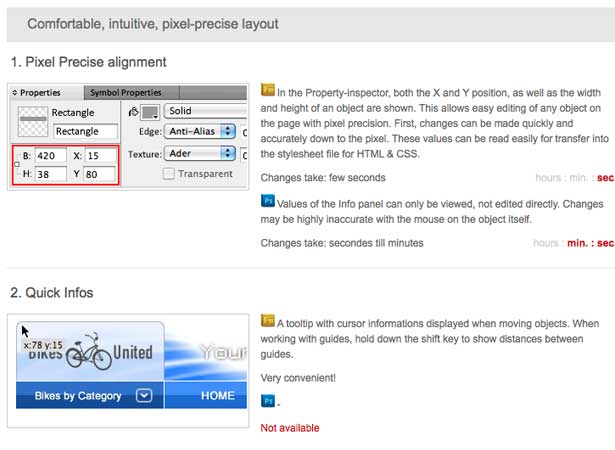This screenshot has height=450, width=615.
Task: Click the Fireworks icon in Quick Infos section
Action: click(x=268, y=321)
